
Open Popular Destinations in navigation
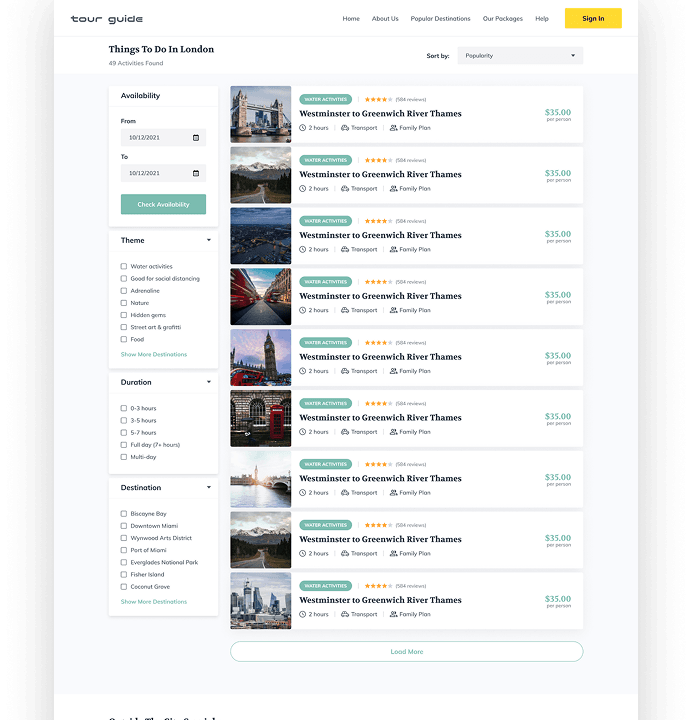440,19
